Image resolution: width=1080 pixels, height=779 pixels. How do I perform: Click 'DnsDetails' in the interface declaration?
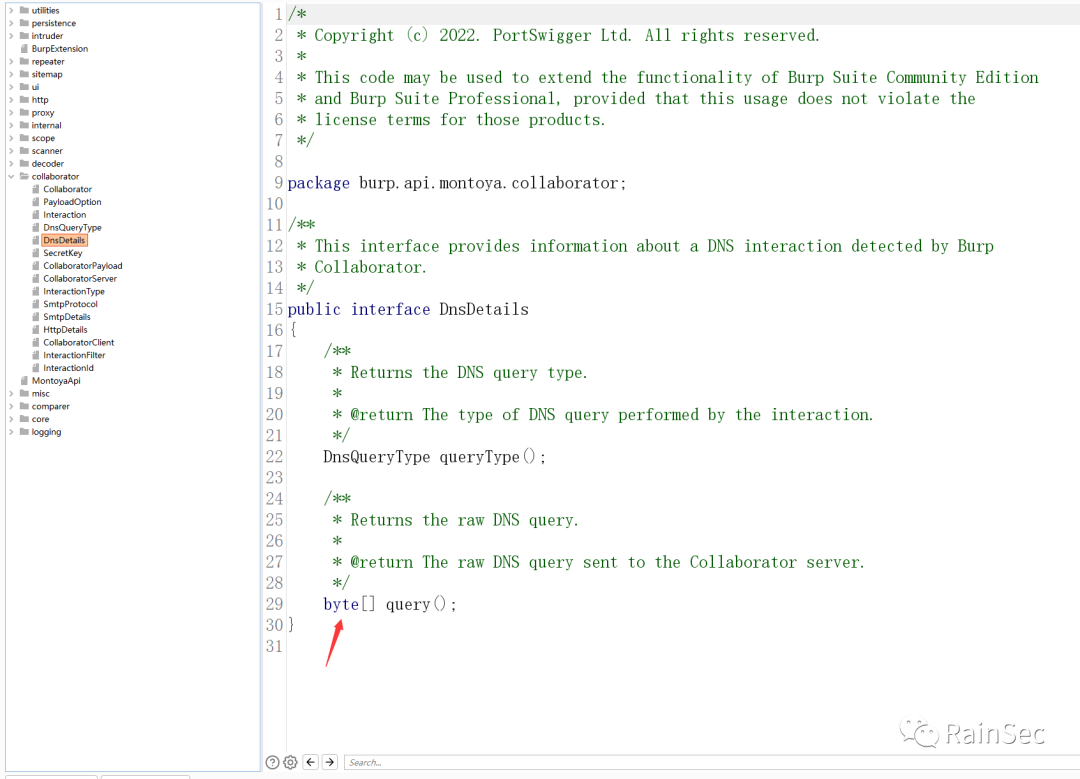(x=484, y=309)
